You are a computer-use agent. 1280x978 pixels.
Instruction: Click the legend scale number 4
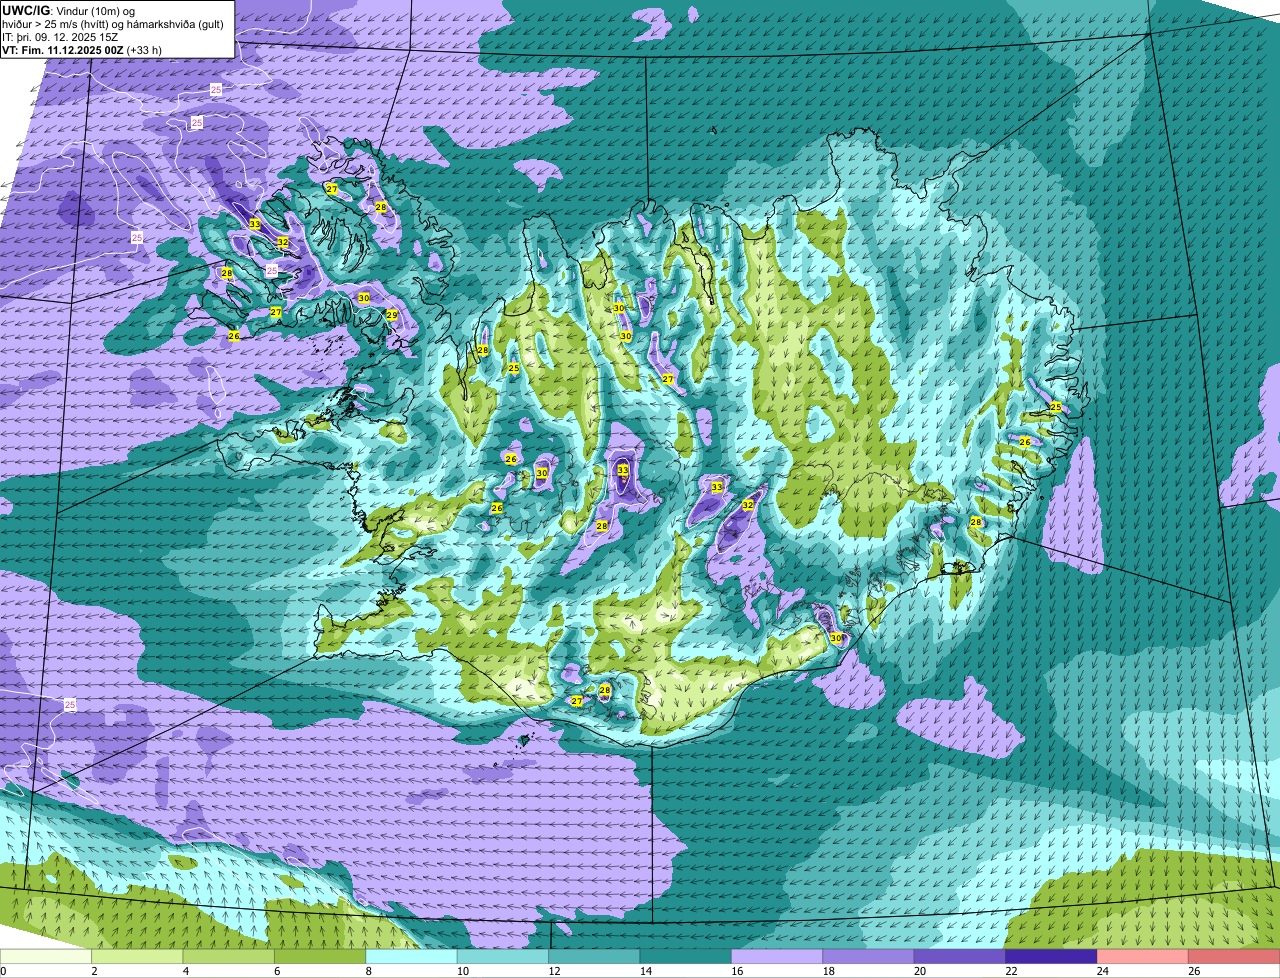(186, 971)
